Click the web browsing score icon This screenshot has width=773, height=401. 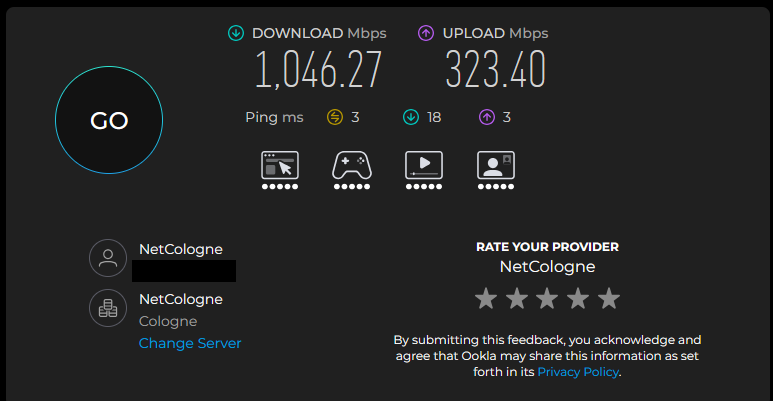tap(280, 170)
